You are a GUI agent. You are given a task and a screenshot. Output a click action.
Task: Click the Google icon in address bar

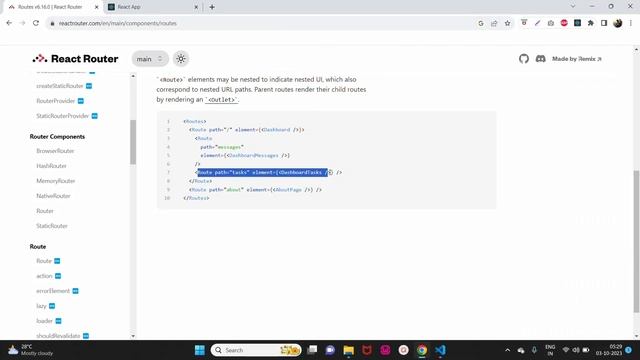click(481, 23)
